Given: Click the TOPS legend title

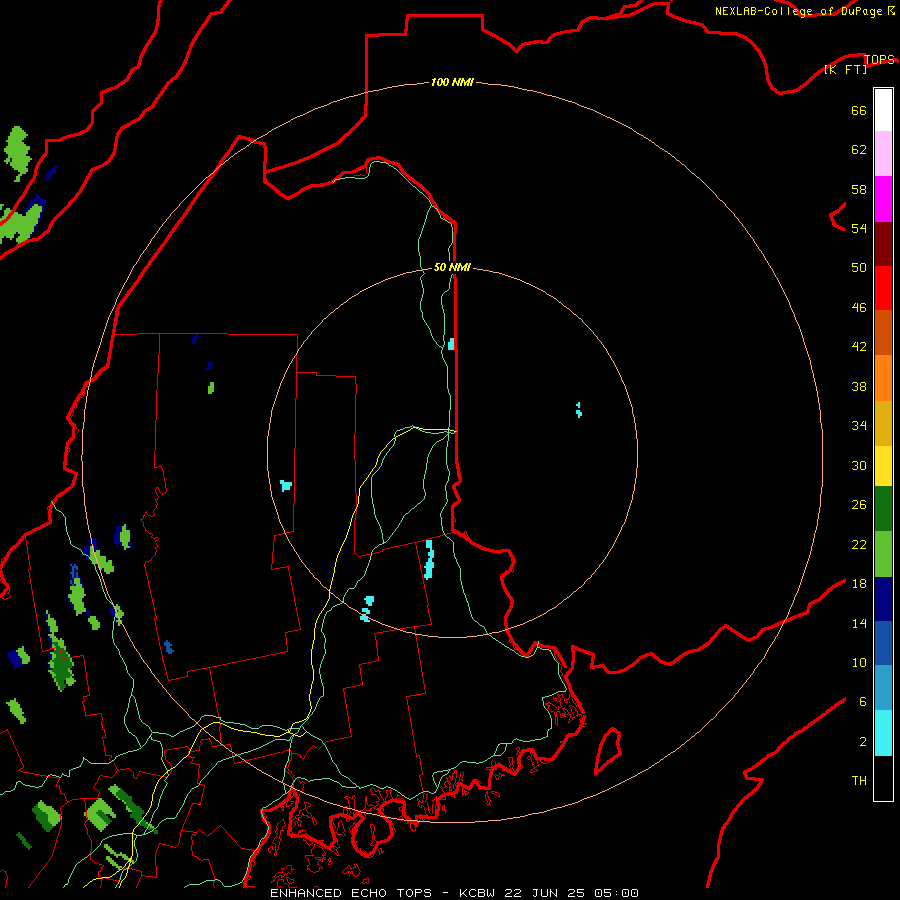Looking at the screenshot, I should click(879, 59).
